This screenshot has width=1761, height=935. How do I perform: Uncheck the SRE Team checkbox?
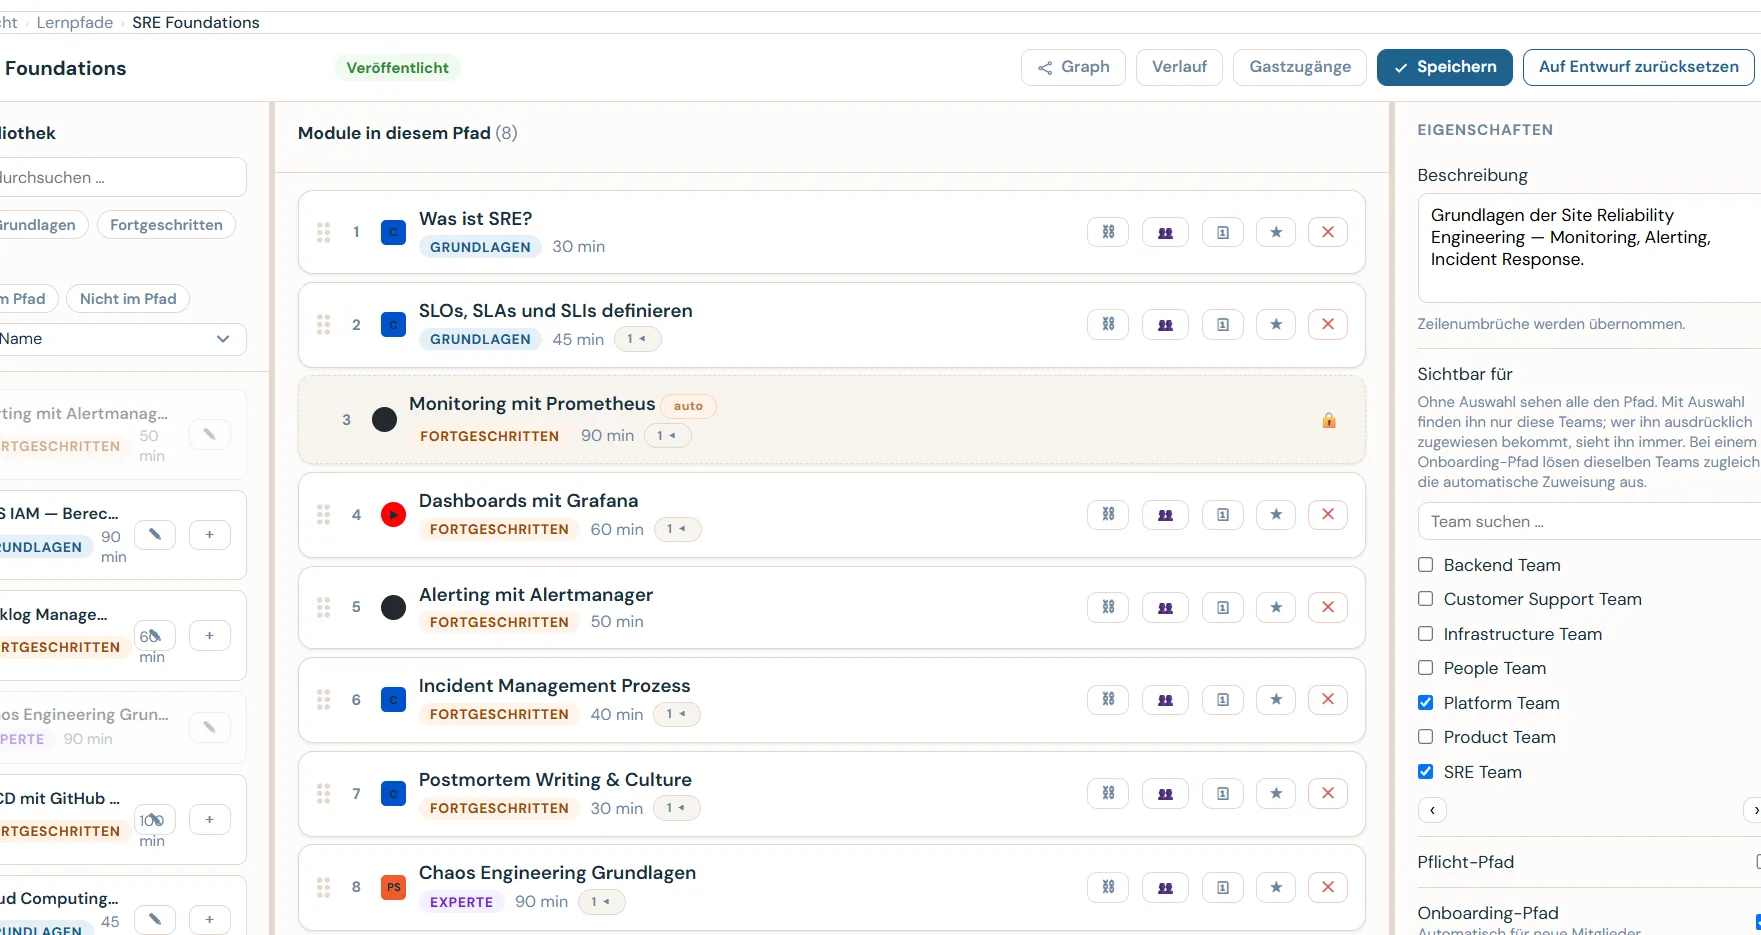[x=1425, y=772]
